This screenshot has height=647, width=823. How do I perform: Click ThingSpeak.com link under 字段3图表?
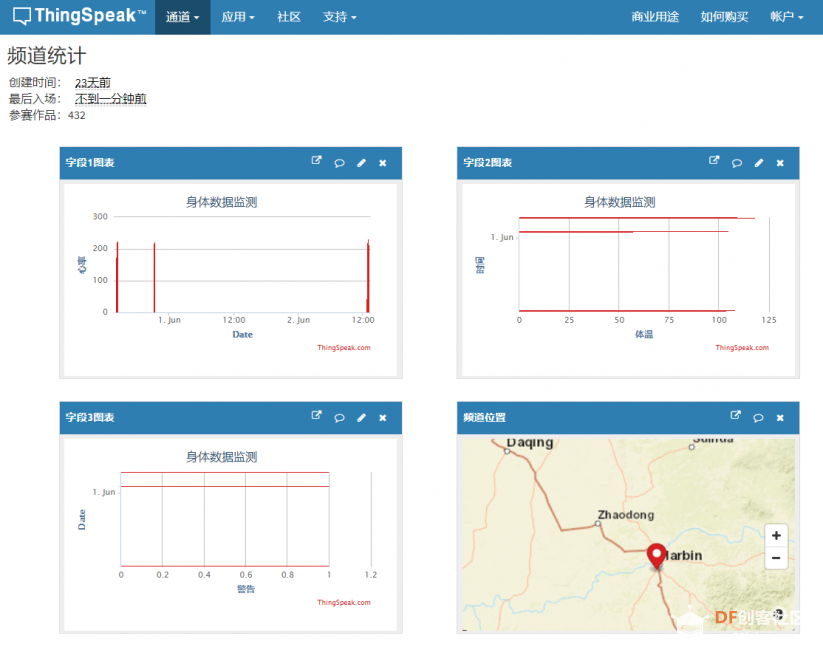point(344,602)
